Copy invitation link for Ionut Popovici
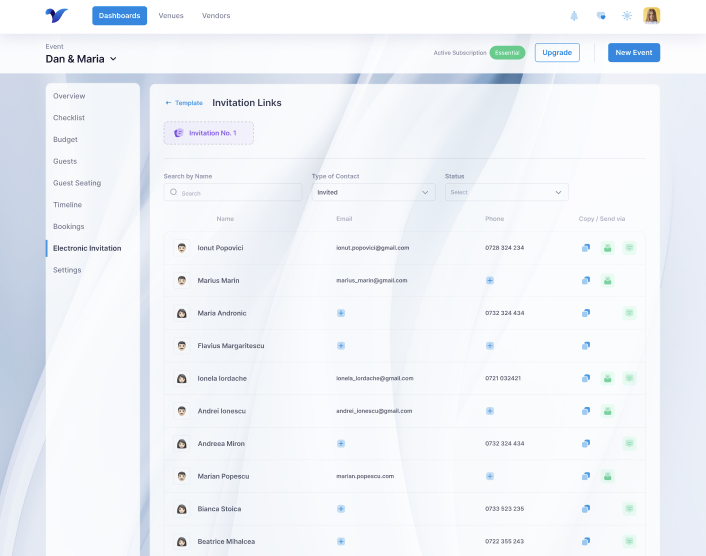The height and width of the screenshot is (556, 706). coord(586,248)
